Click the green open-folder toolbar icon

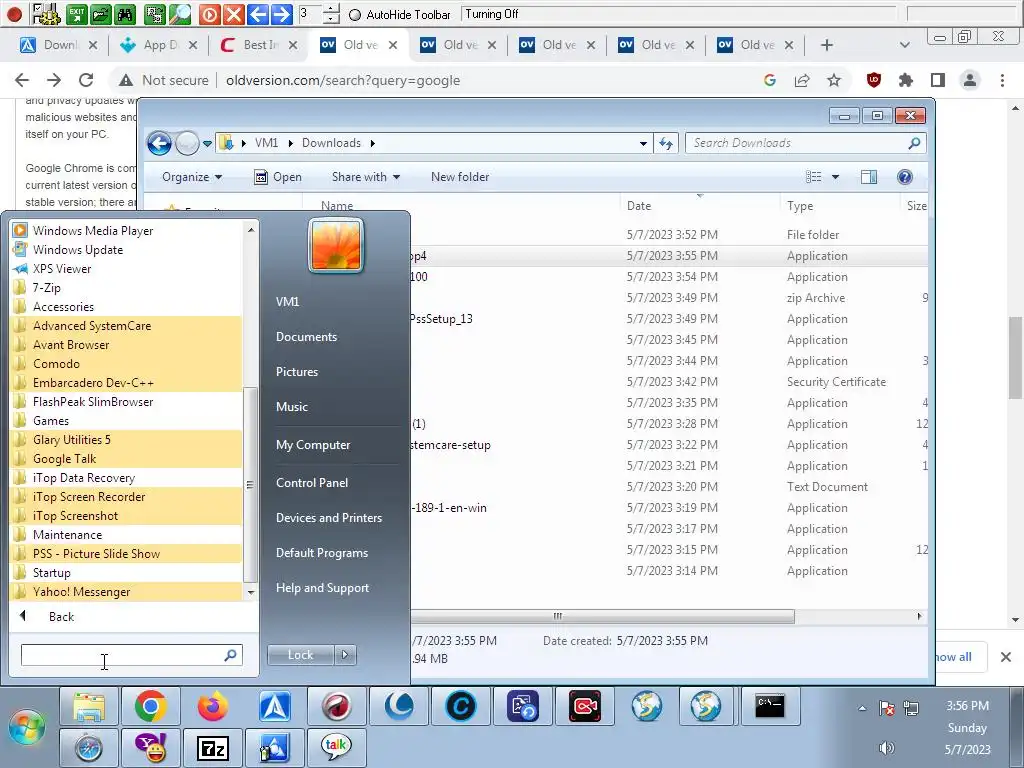point(101,14)
